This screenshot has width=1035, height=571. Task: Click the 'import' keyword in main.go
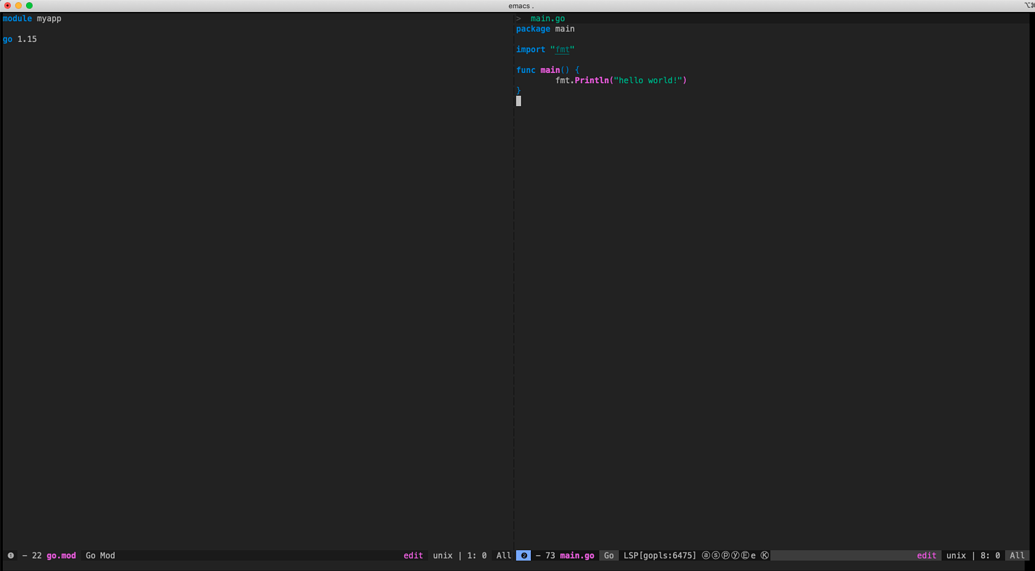531,50
